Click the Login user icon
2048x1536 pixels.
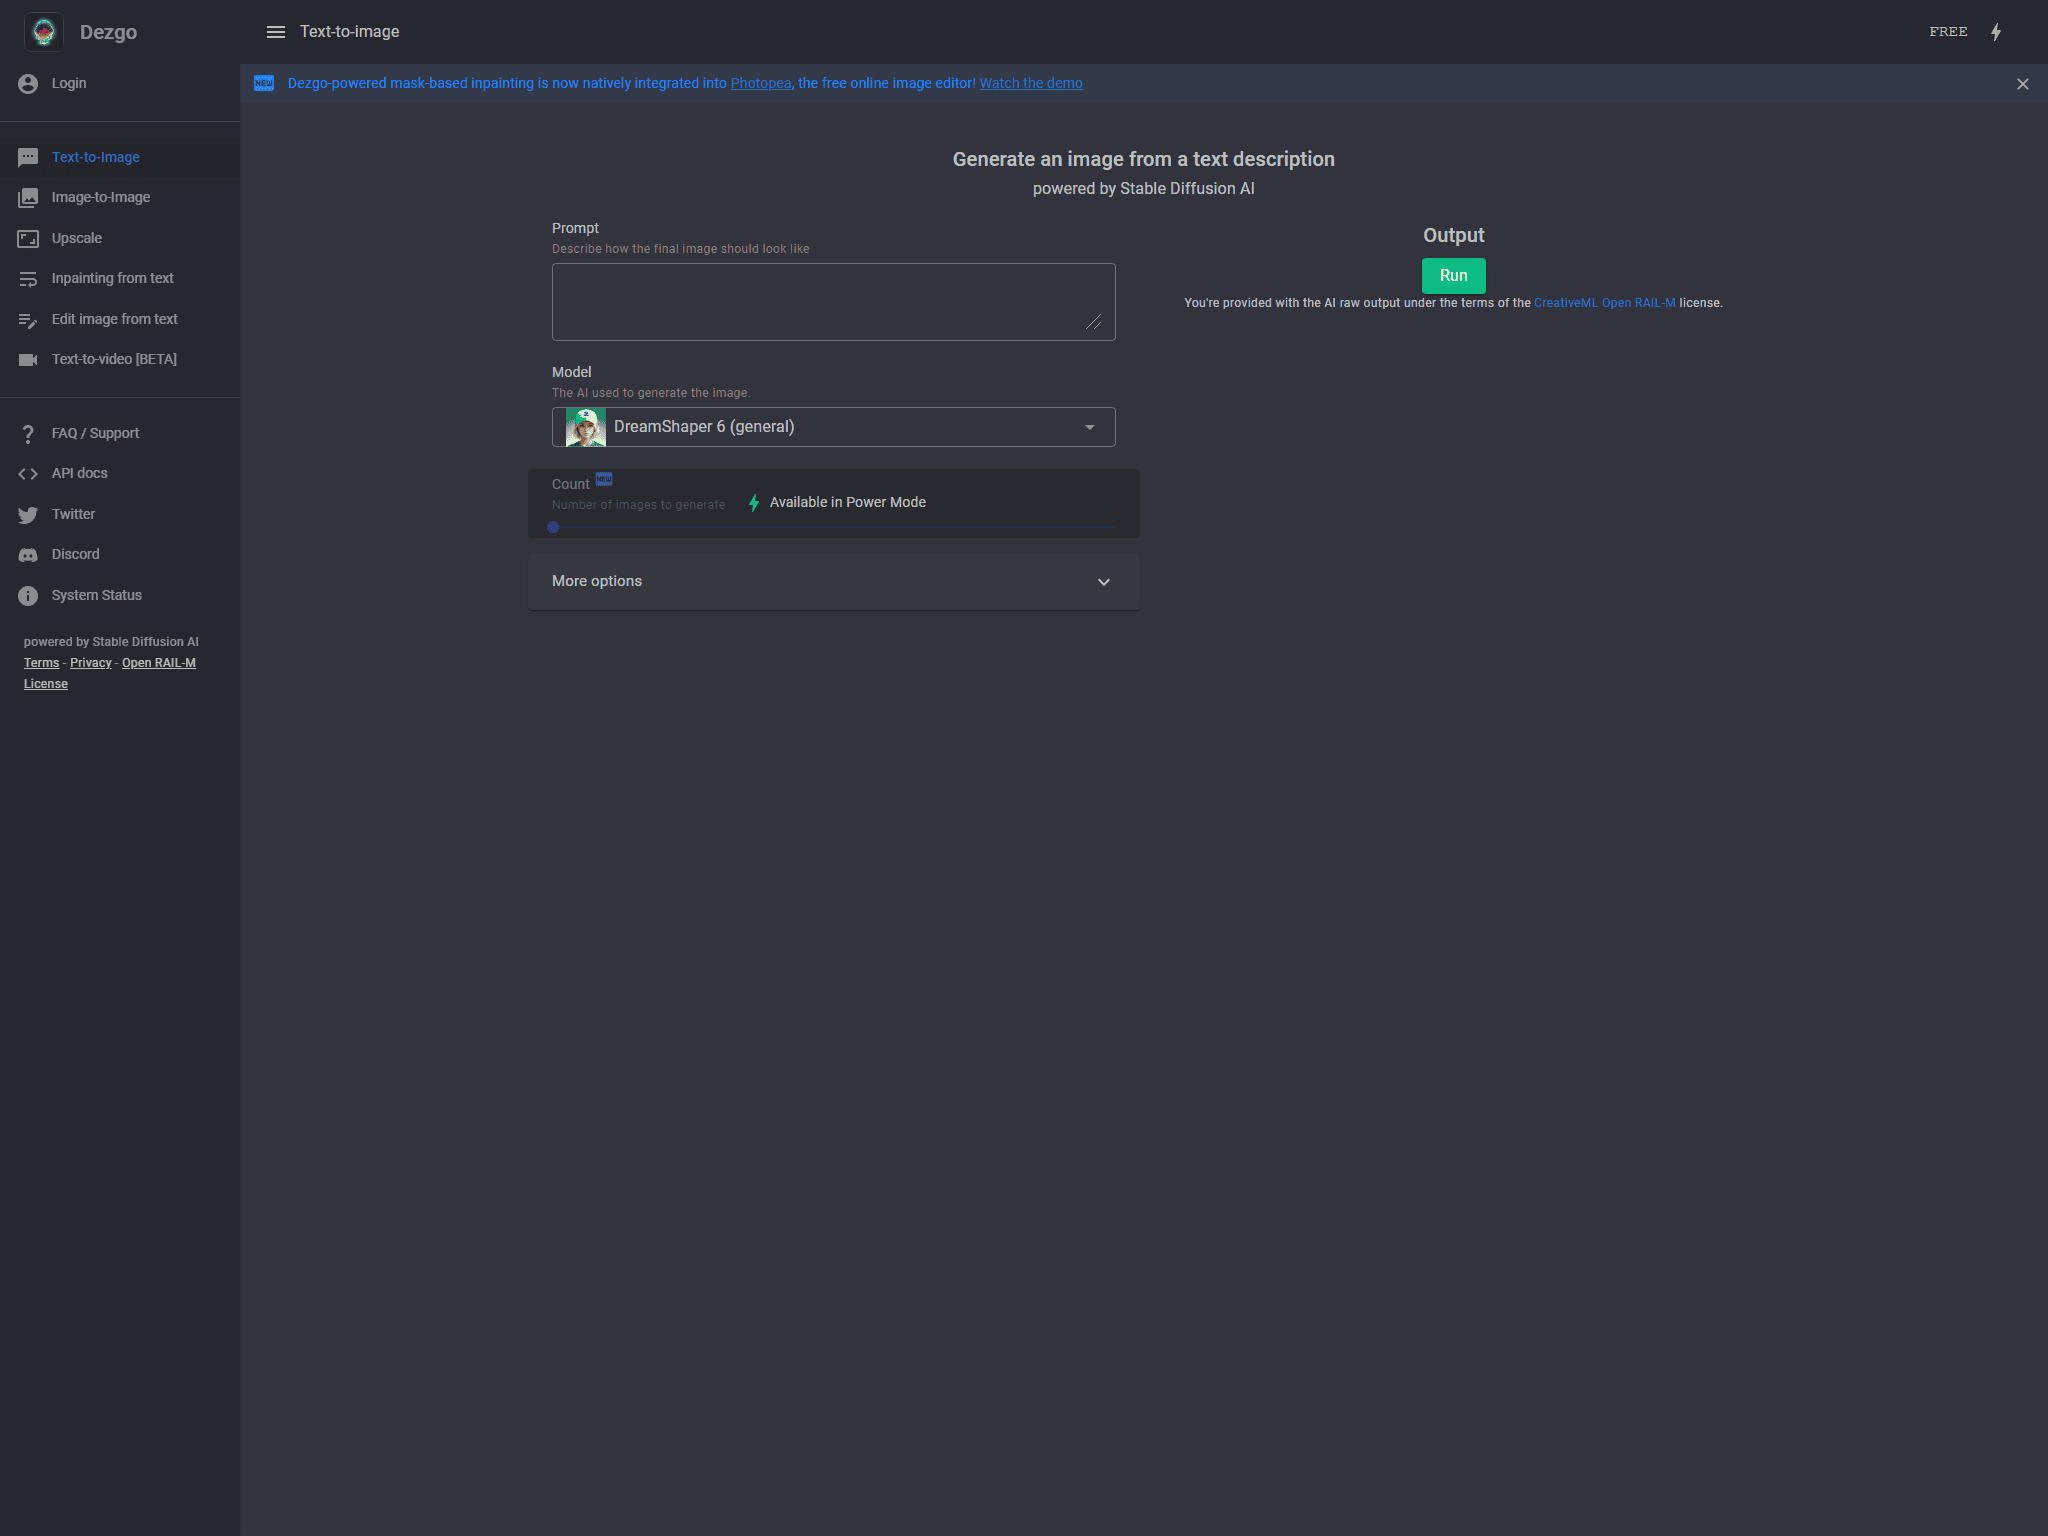point(28,84)
